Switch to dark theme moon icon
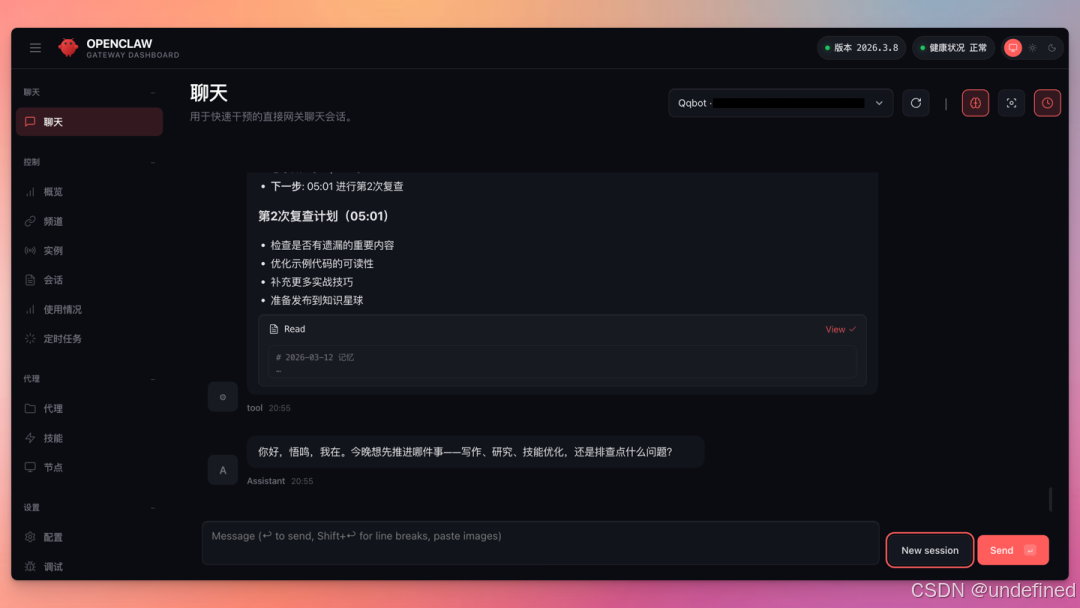This screenshot has width=1080, height=608. pyautogui.click(x=1052, y=48)
